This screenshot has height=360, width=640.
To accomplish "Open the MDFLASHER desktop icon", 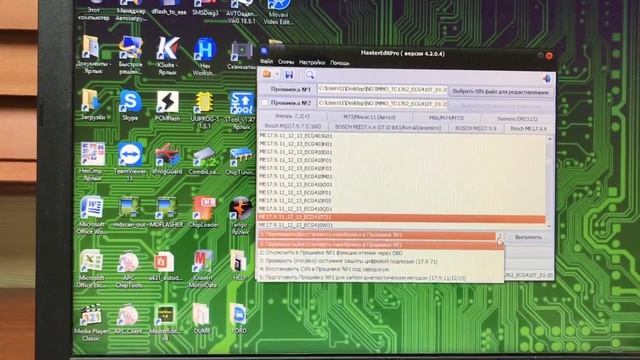I will 166,213.
